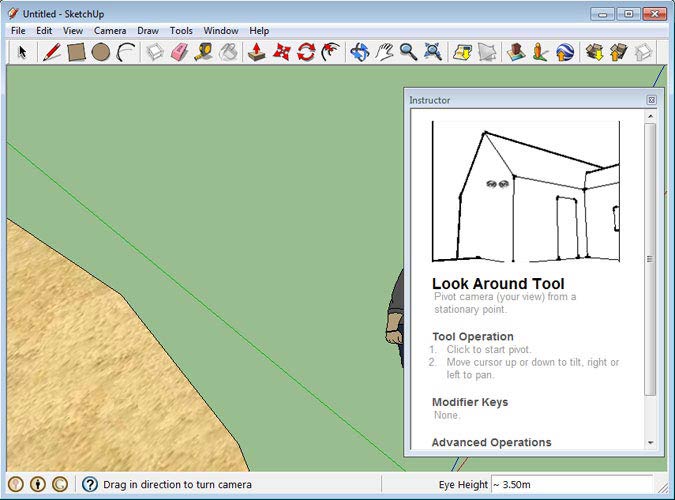Viewport: 675px width, 500px height.
Task: Select the Arc tool
Action: [126, 51]
